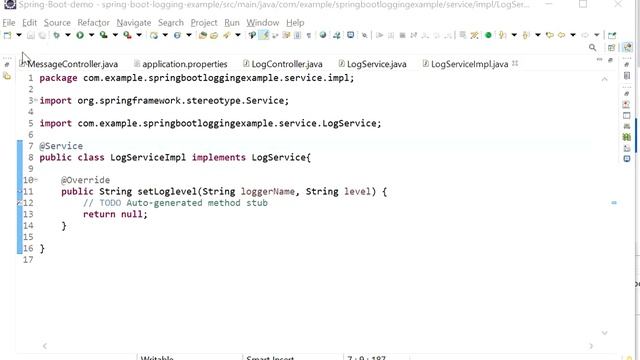Collapse the import block at line 3

click(36, 100)
